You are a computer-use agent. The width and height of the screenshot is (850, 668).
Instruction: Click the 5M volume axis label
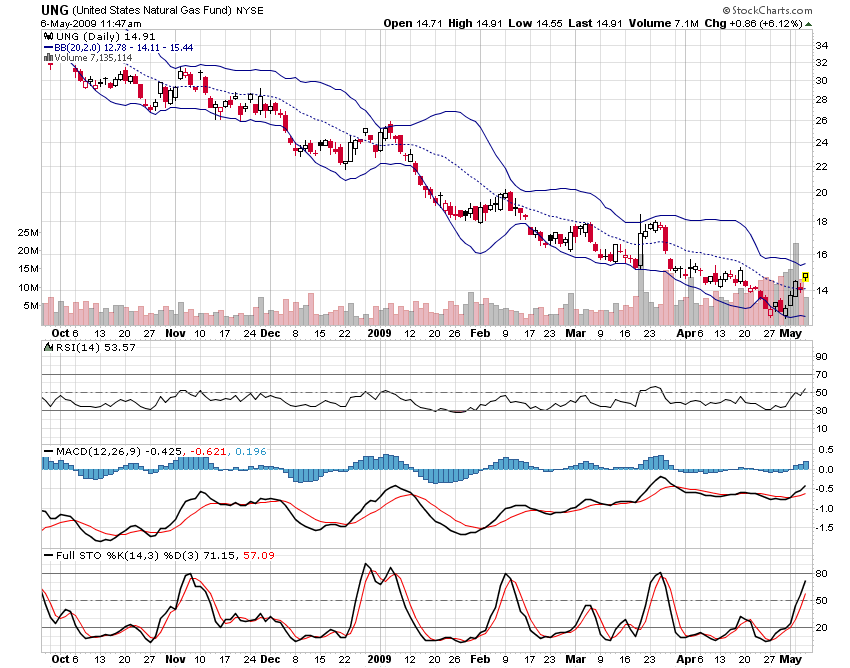pyautogui.click(x=31, y=305)
